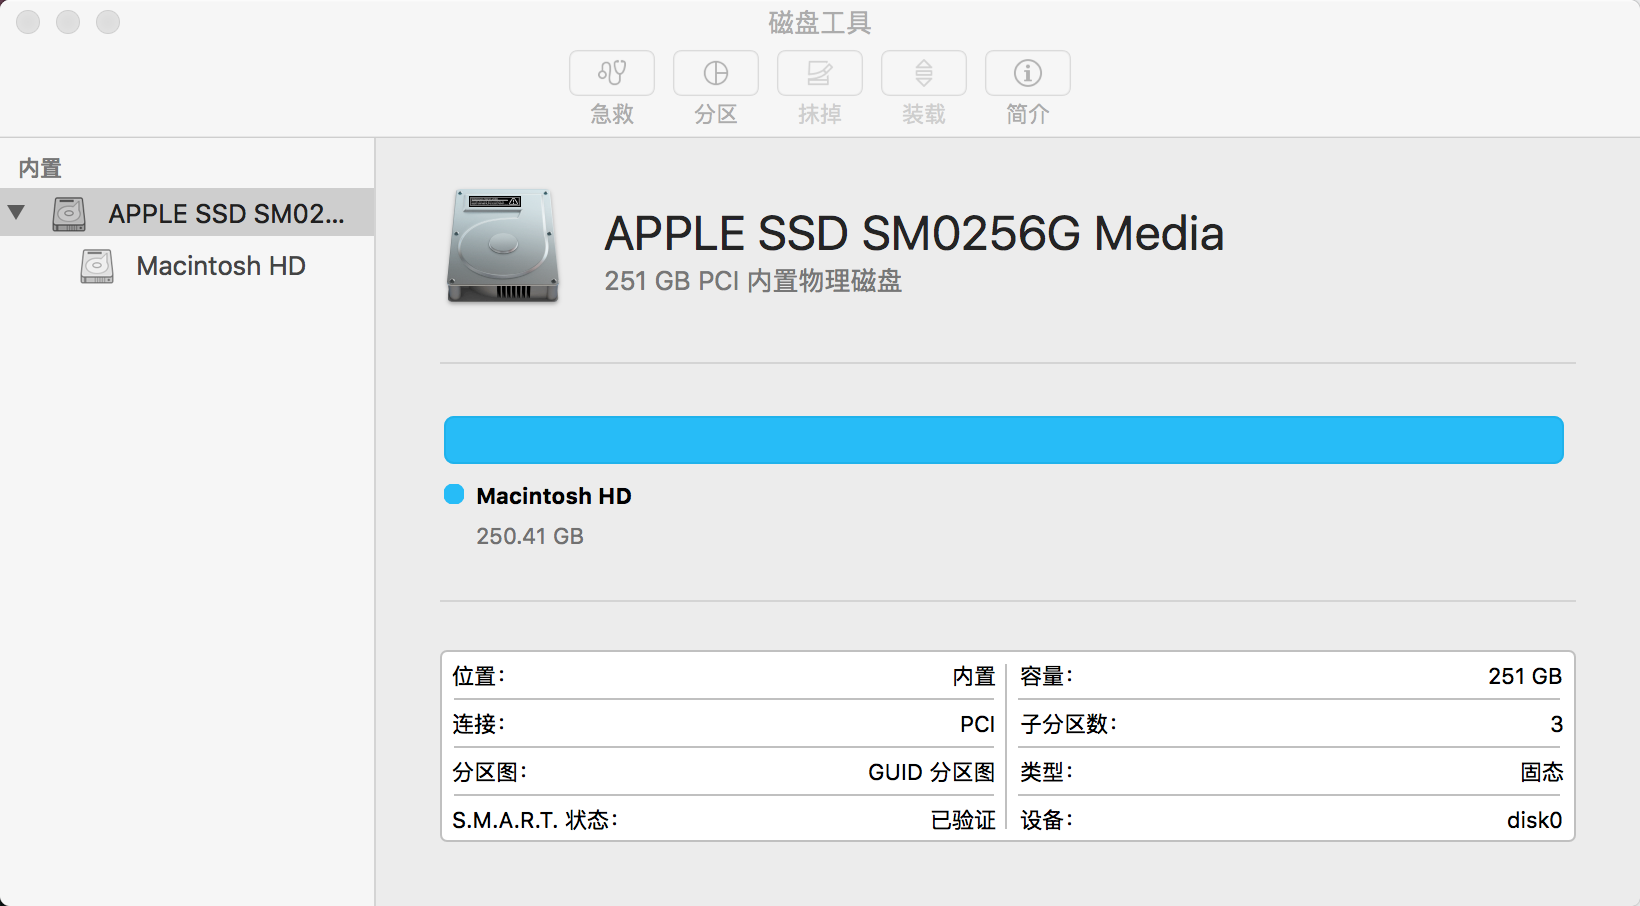Click the S.M.A.R.T. 状态 label
Image resolution: width=1640 pixels, height=906 pixels.
click(x=535, y=820)
